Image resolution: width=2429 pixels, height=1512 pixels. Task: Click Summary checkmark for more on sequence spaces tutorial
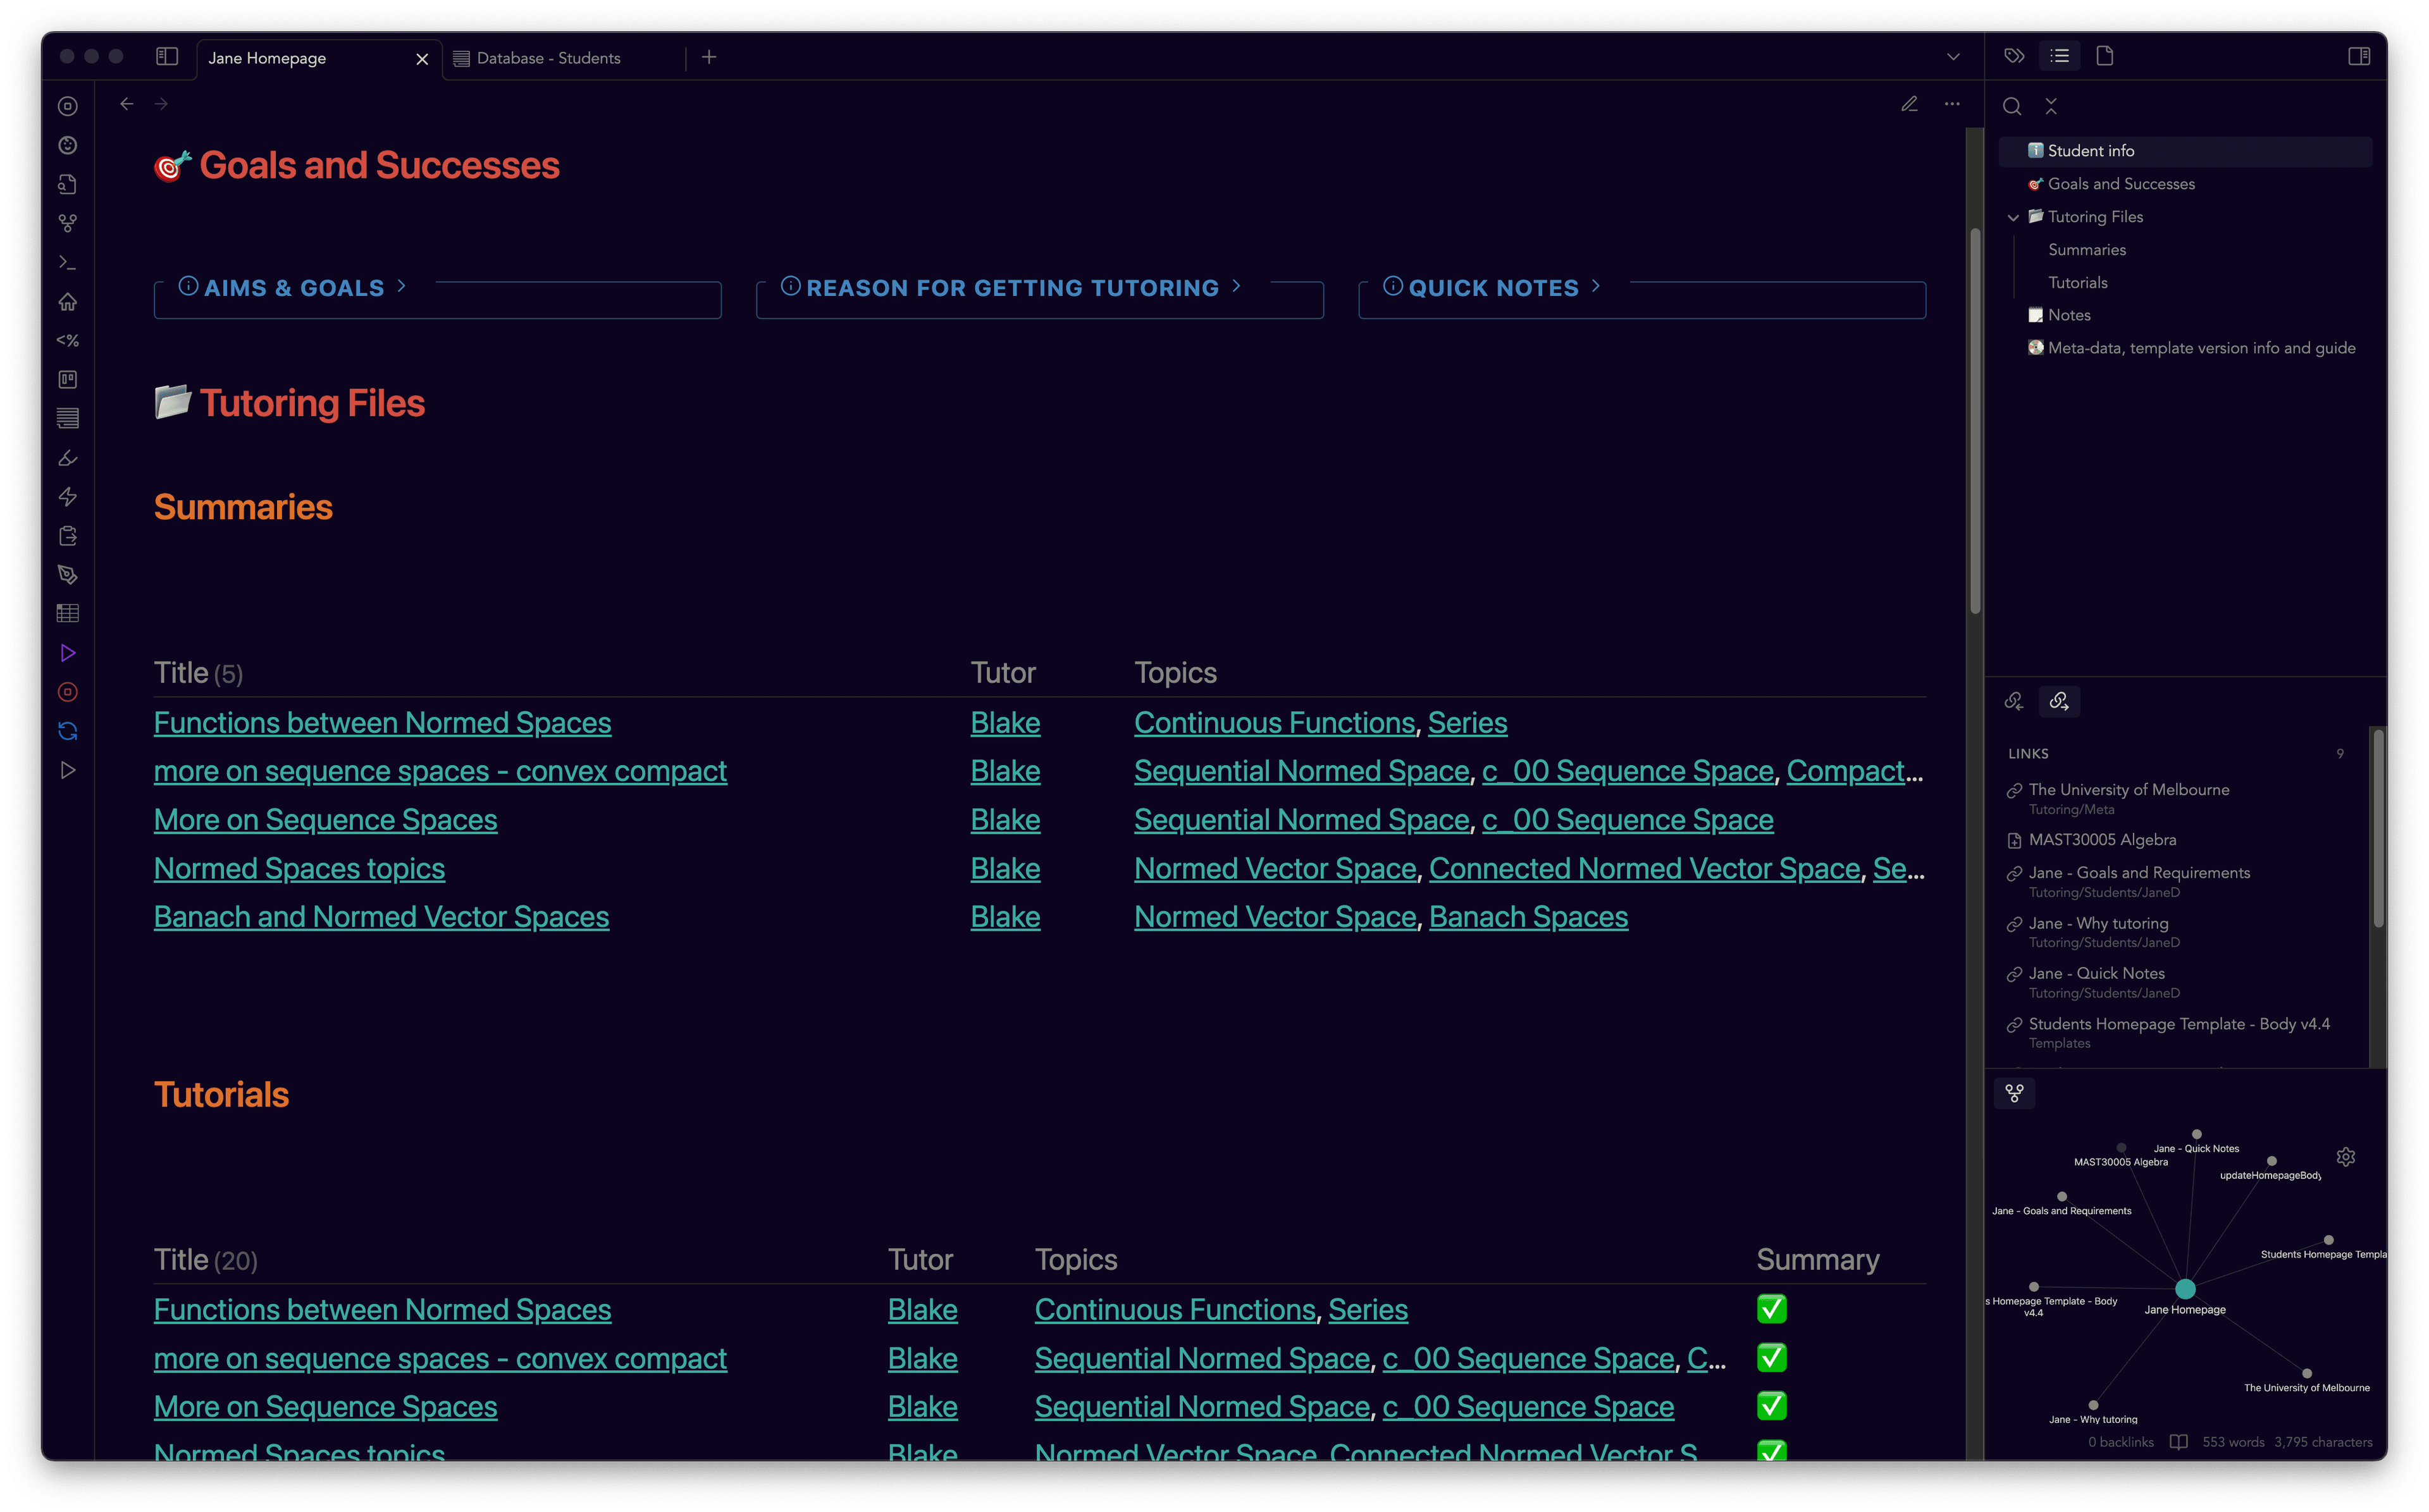1771,1358
